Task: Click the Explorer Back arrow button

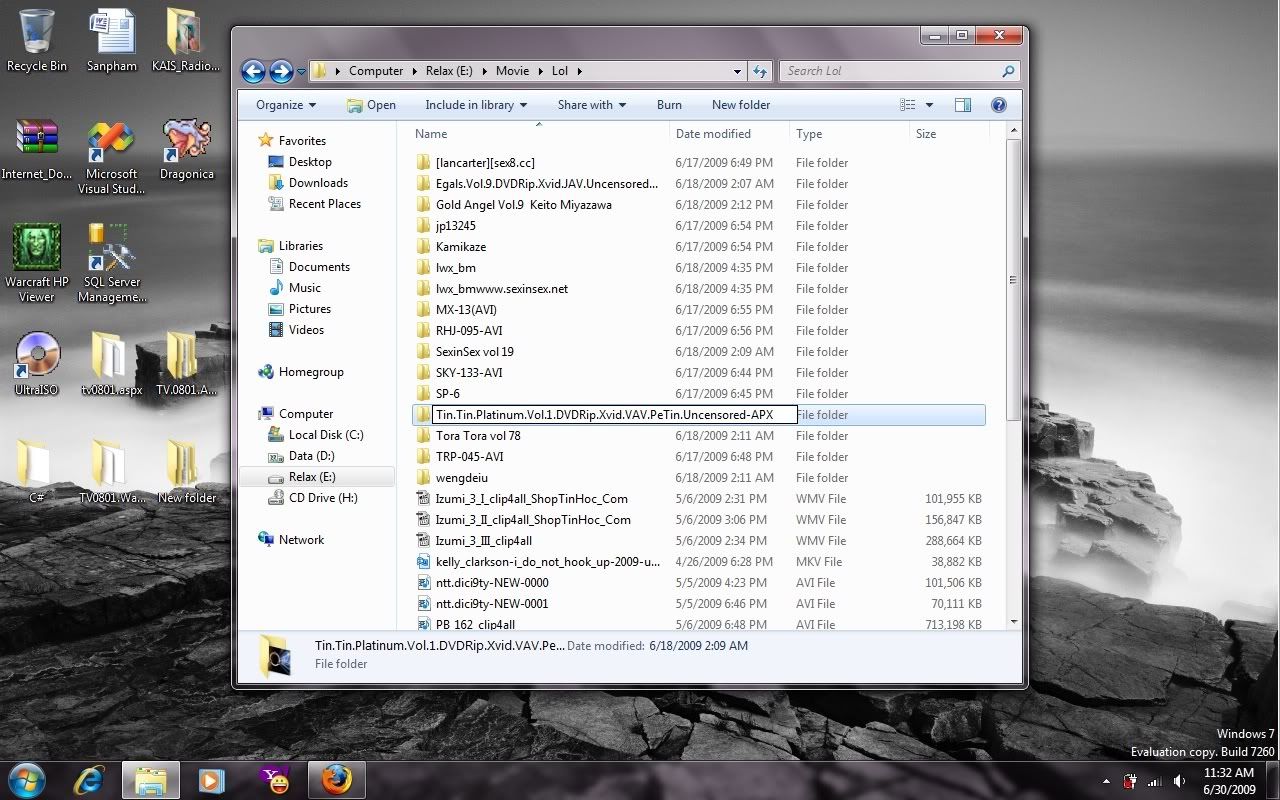Action: click(253, 71)
